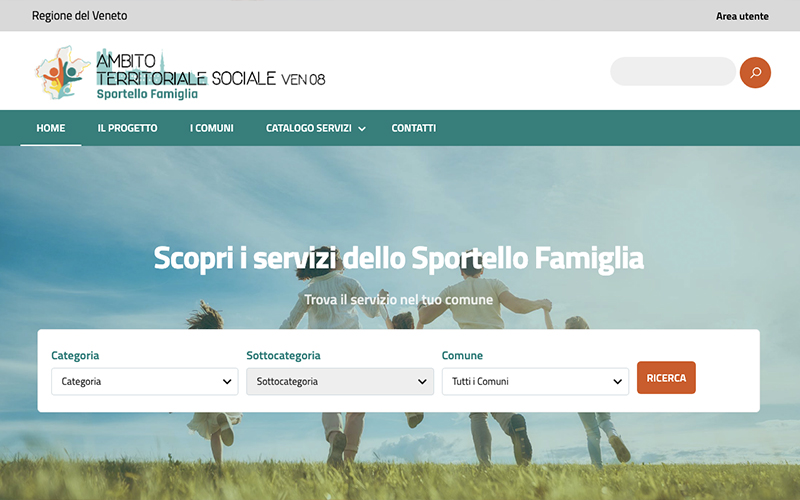This screenshot has width=800, height=500.
Task: Open the Il Progetto menu item
Action: pos(128,128)
